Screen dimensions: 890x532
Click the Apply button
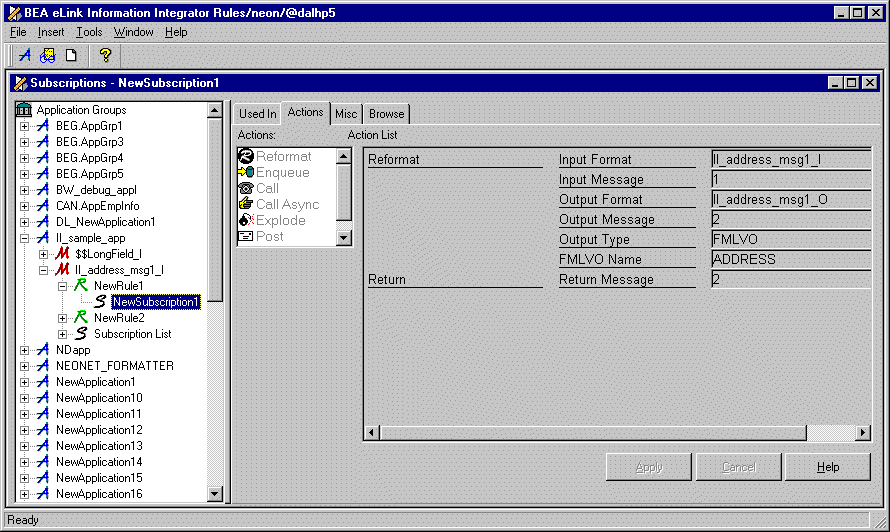[x=649, y=467]
